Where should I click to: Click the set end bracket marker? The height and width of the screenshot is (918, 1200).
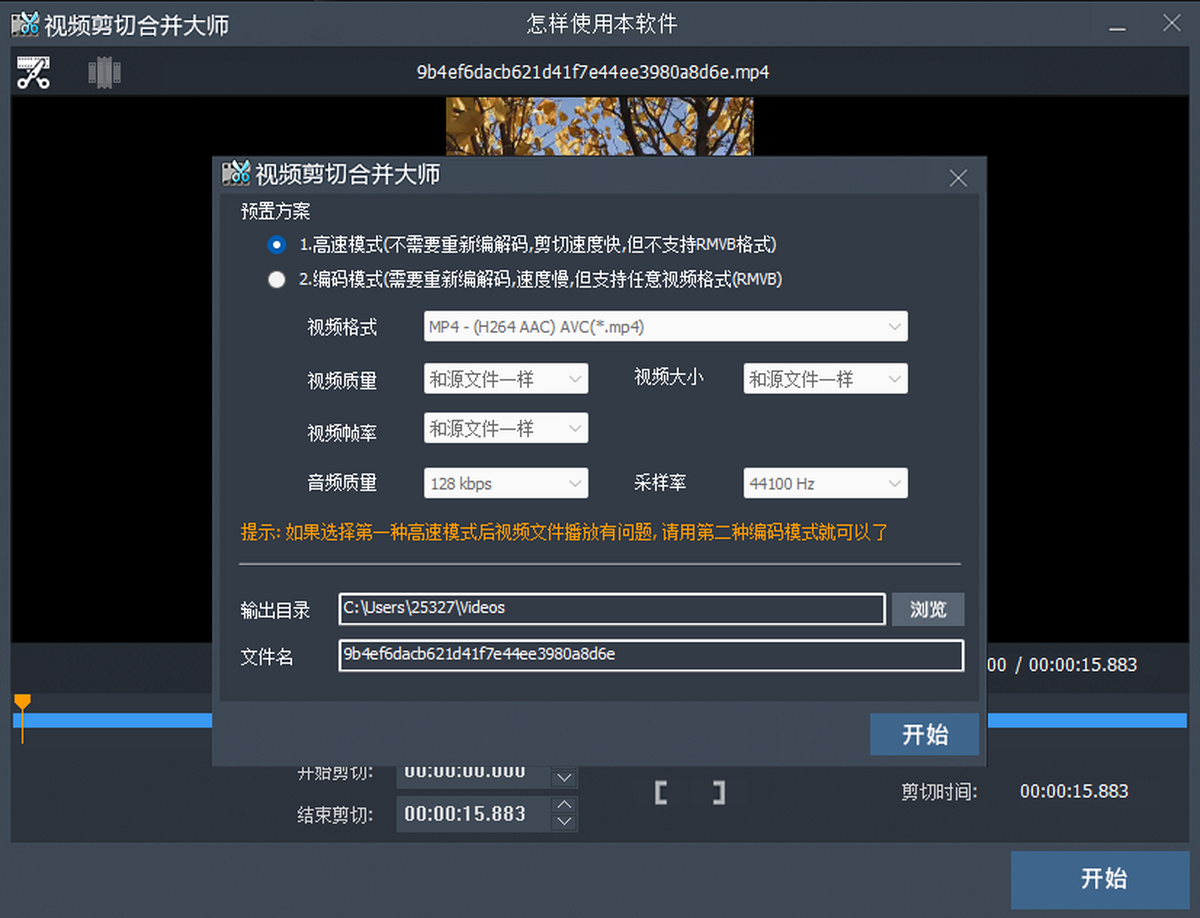coord(718,793)
